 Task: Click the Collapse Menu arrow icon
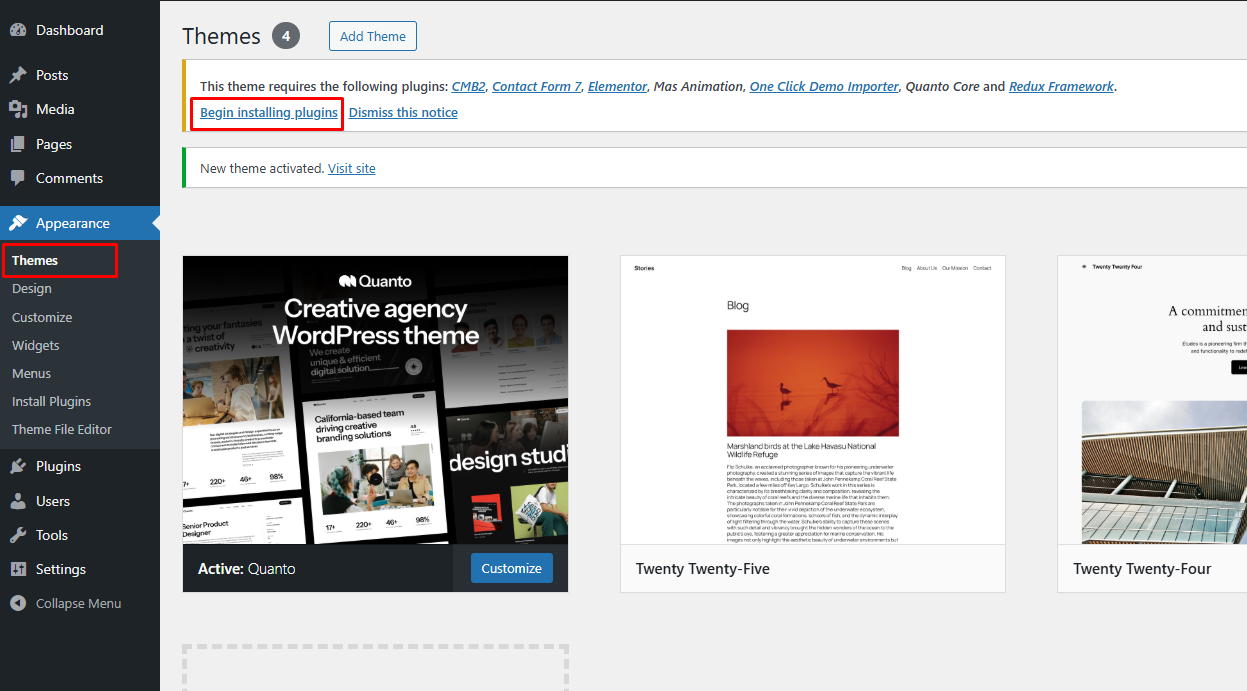18,603
